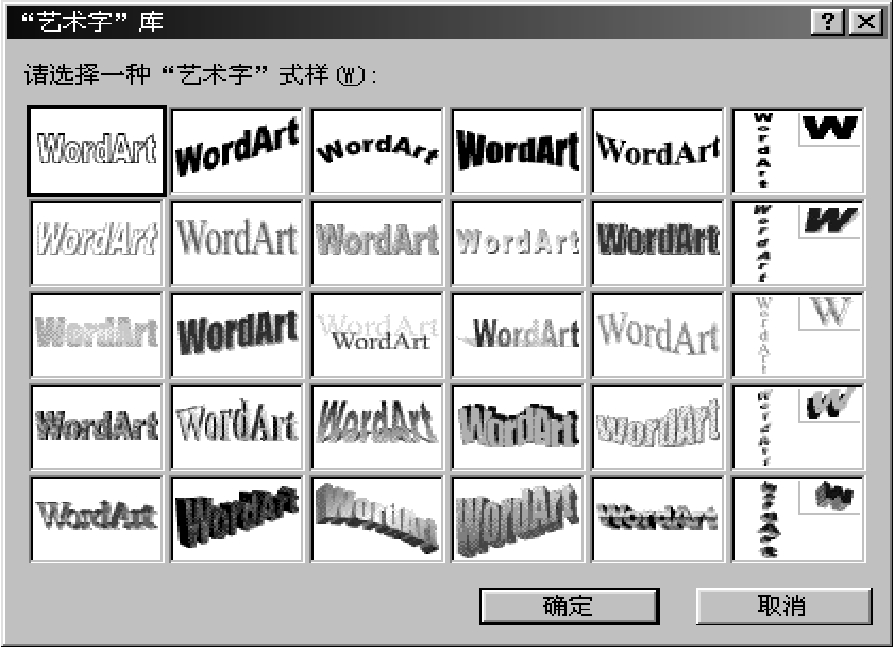Pick the pale wide-spaced WordArt style
893x647 pixels.
point(518,243)
